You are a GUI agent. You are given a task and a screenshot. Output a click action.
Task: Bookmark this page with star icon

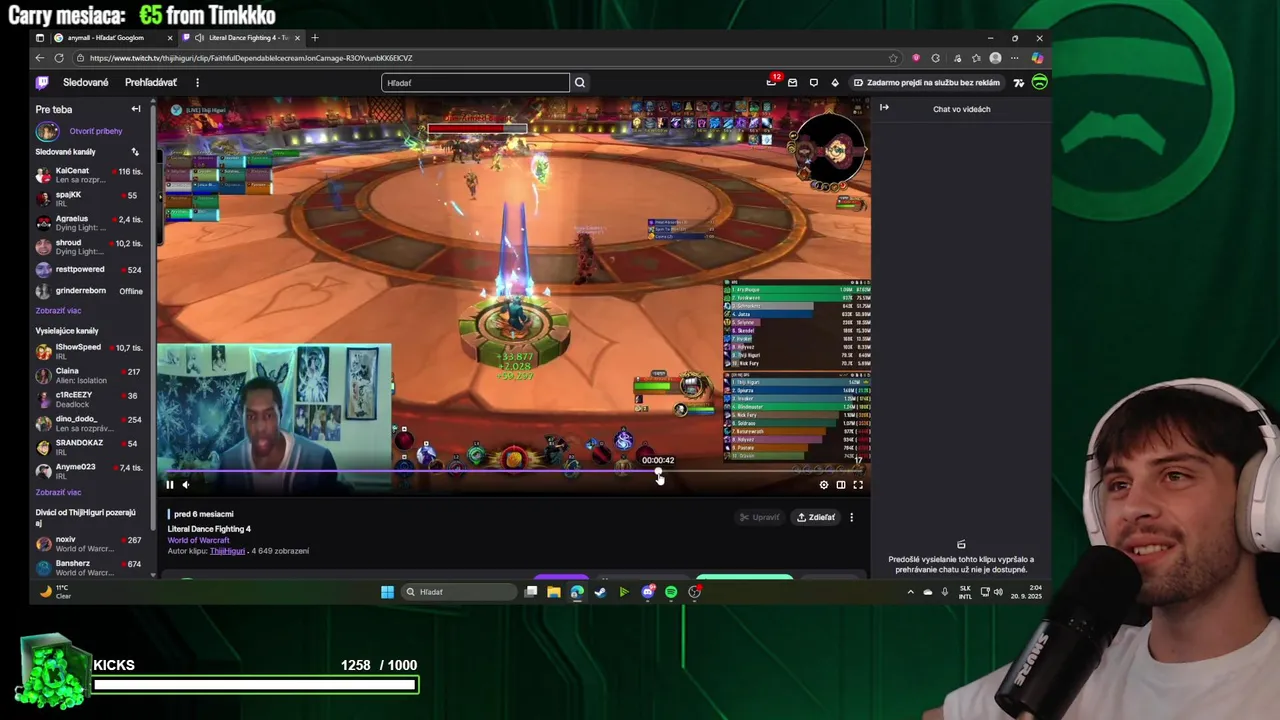(x=893, y=58)
